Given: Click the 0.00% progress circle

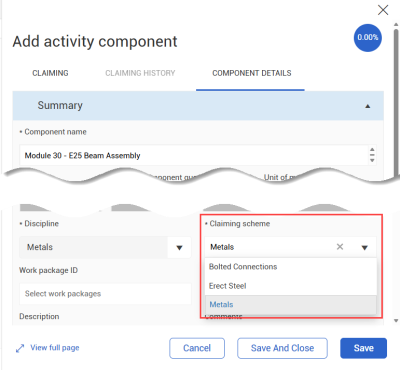Looking at the screenshot, I should [x=368, y=38].
